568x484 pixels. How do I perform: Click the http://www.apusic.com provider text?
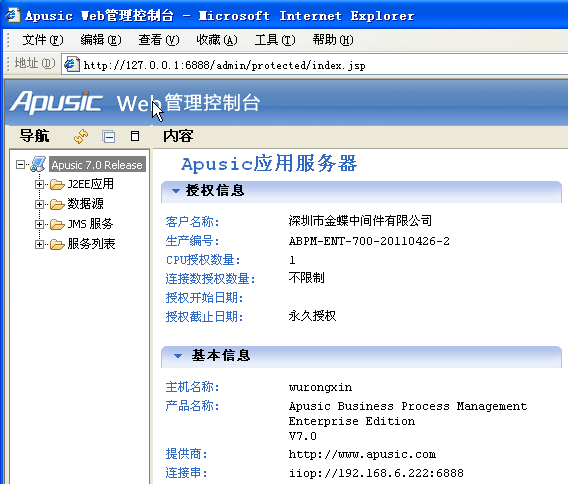tap(362, 454)
